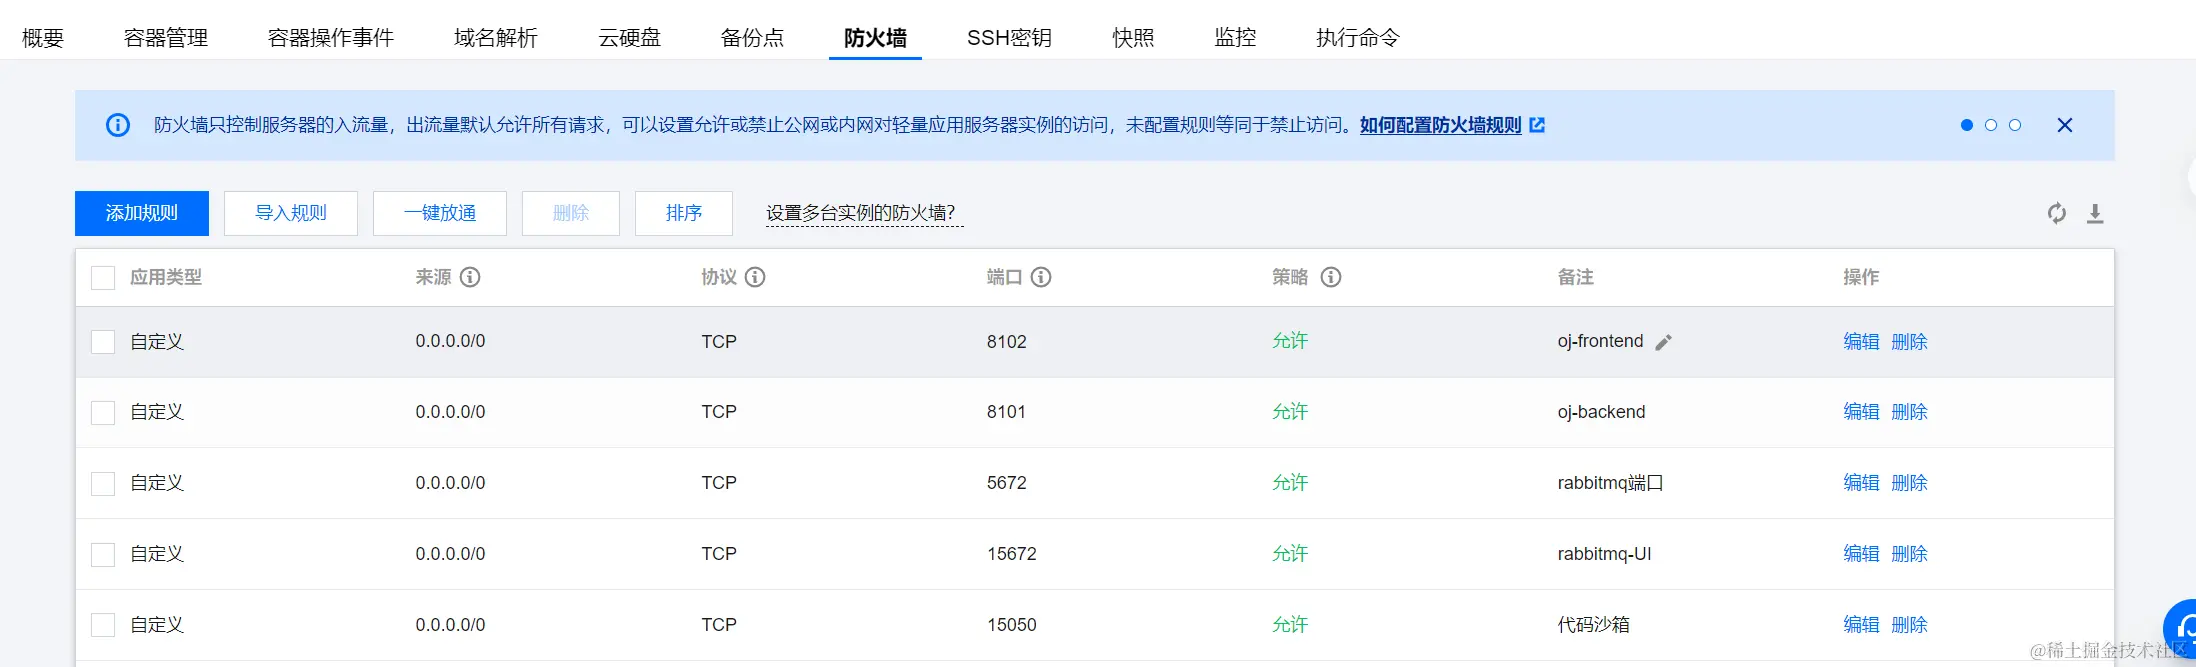This screenshot has height=667, width=2196.
Task: Click port value 15050
Action: pos(1012,625)
